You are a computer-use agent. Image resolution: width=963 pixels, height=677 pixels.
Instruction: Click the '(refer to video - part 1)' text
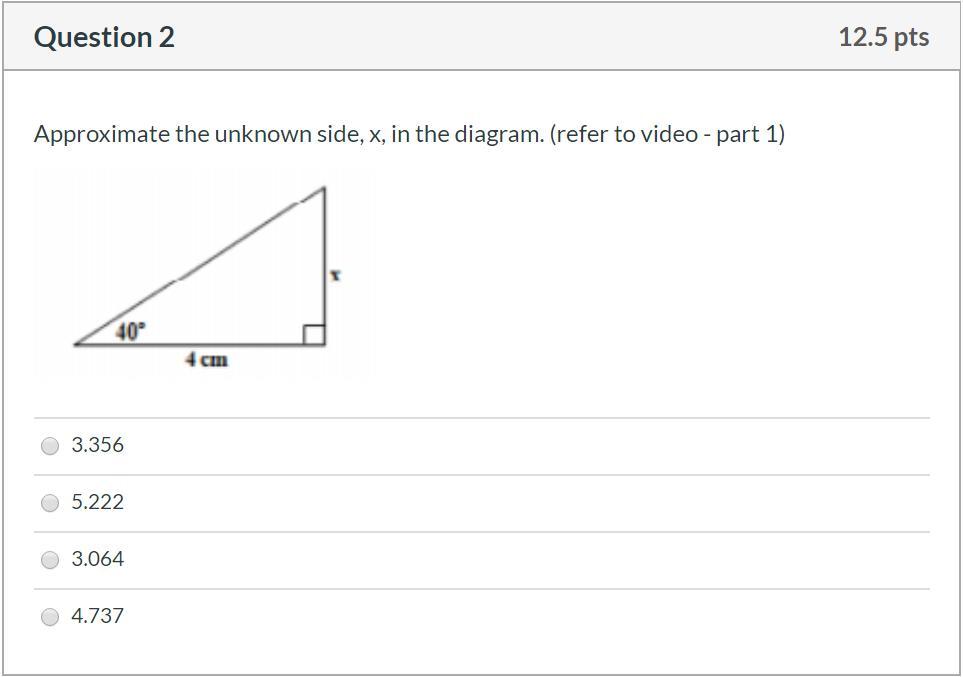pyautogui.click(x=667, y=134)
